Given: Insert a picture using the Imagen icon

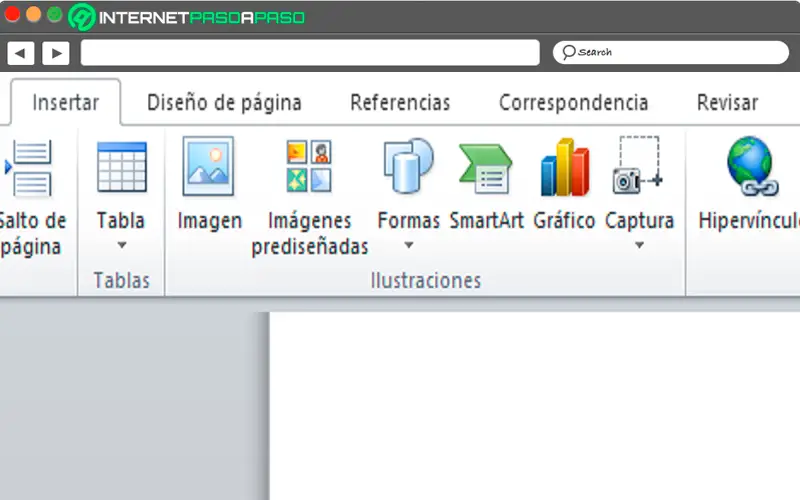Looking at the screenshot, I should [208, 166].
